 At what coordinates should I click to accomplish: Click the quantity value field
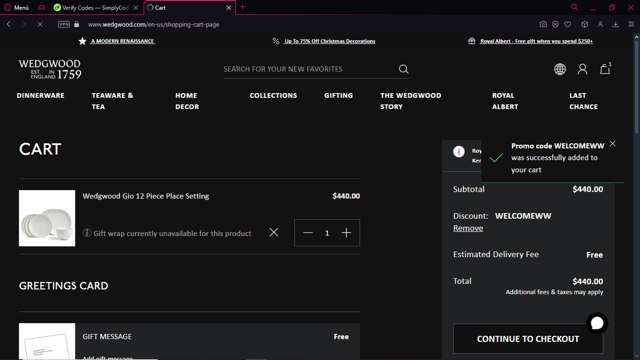coord(327,233)
